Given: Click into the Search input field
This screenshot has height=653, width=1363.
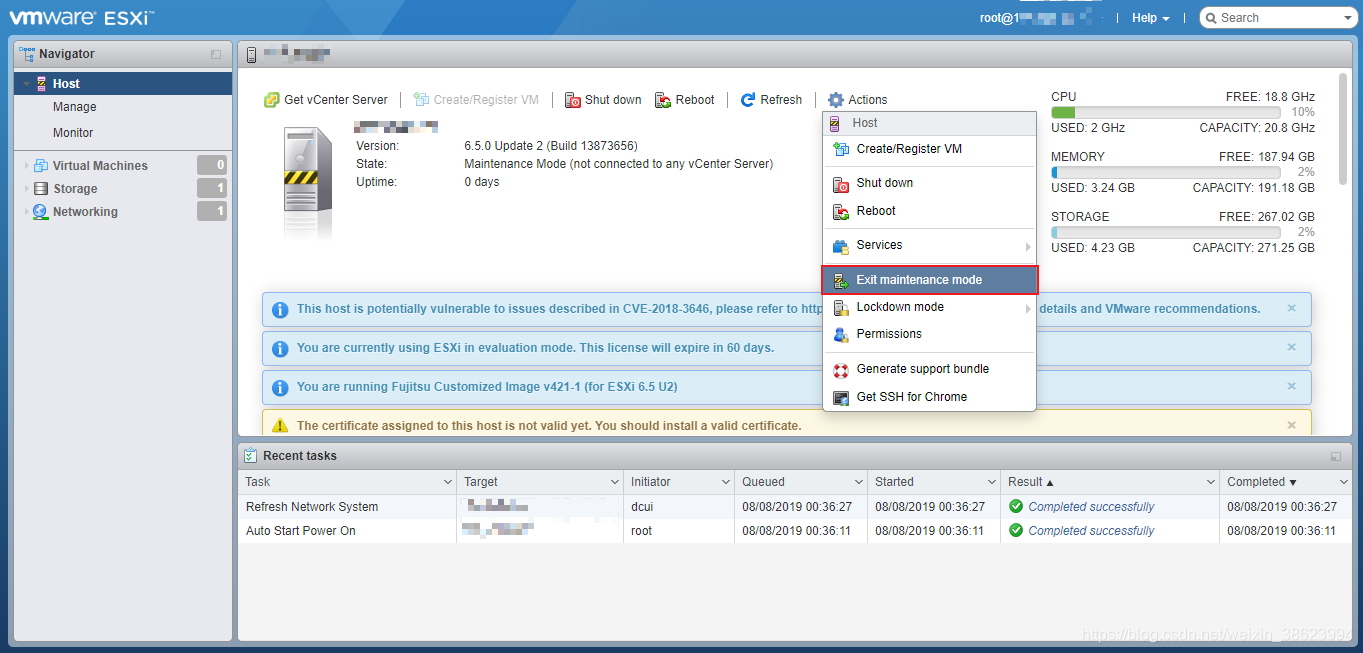Looking at the screenshot, I should 1278,18.
